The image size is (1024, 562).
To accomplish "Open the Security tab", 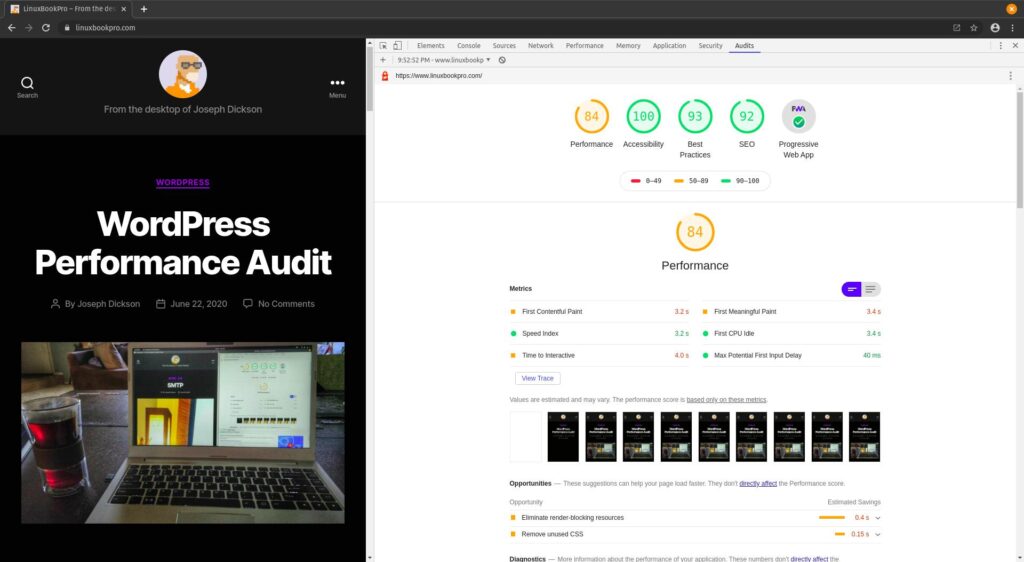I will (711, 46).
